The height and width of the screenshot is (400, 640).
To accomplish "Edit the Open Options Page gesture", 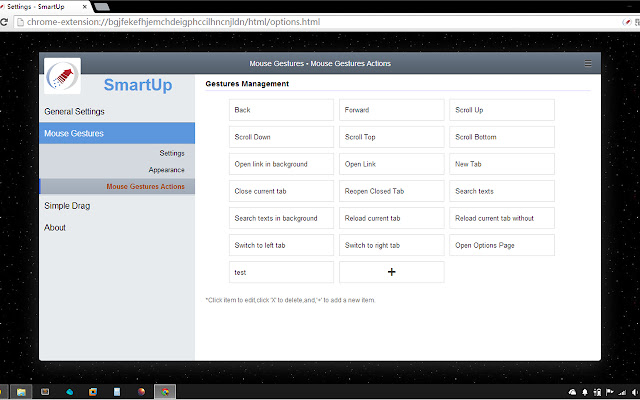I will point(502,245).
